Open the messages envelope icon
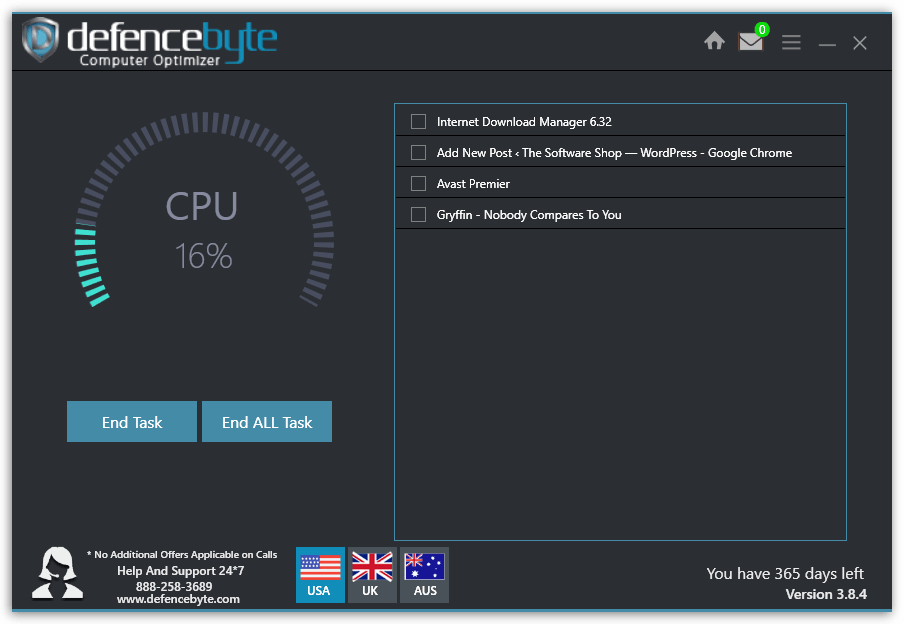Screen dimensions: 904x624 point(750,42)
